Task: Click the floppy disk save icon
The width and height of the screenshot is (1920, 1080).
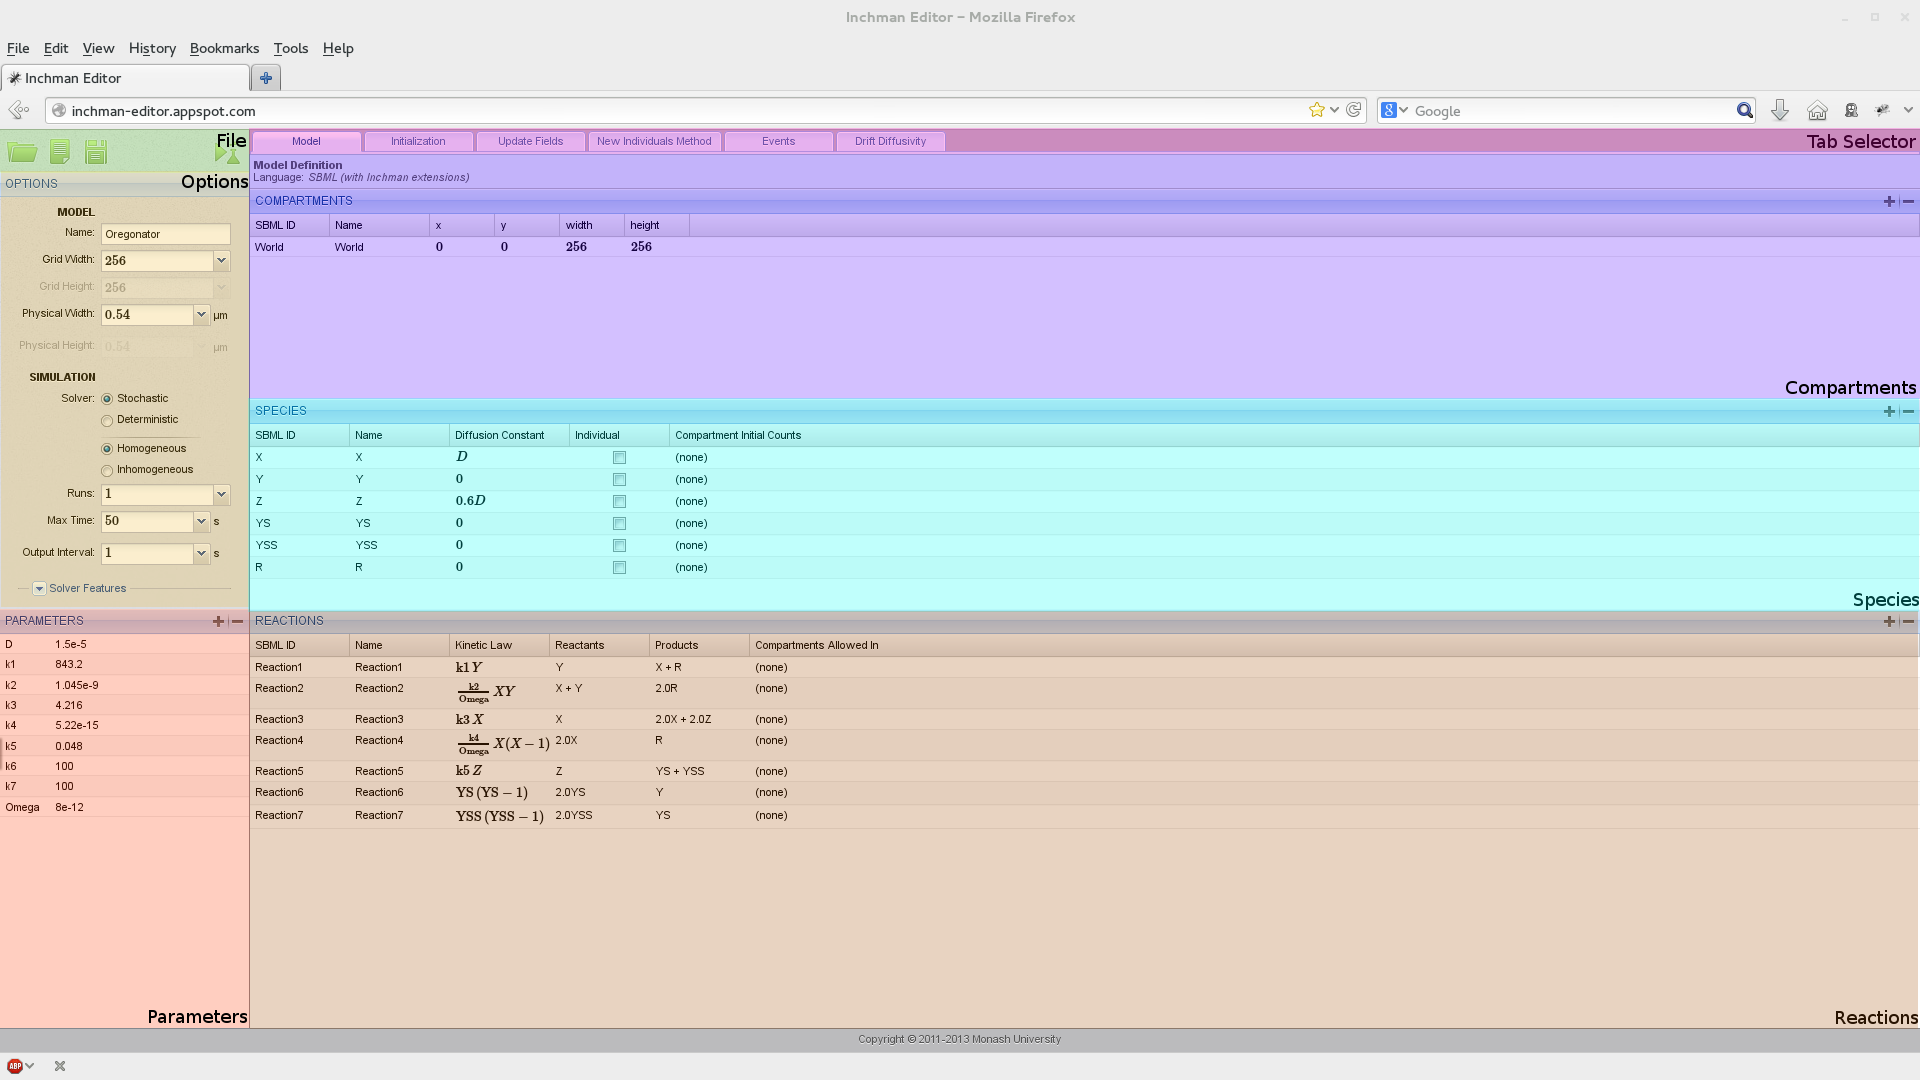Action: click(96, 152)
